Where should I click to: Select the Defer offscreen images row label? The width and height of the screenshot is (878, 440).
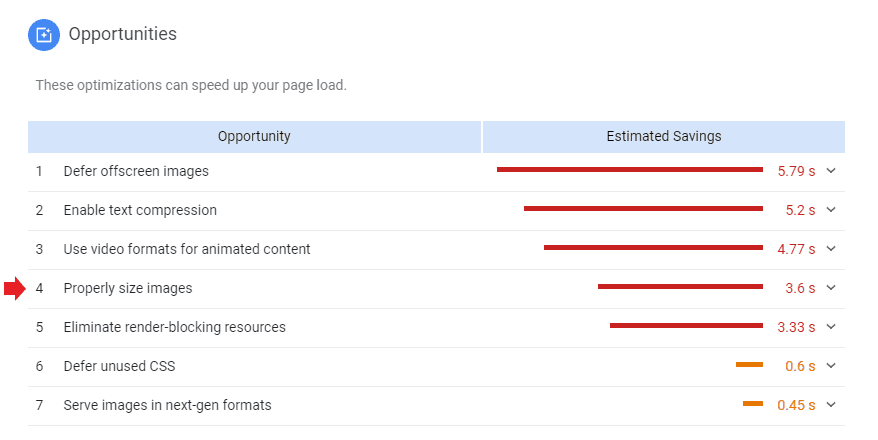[x=136, y=171]
